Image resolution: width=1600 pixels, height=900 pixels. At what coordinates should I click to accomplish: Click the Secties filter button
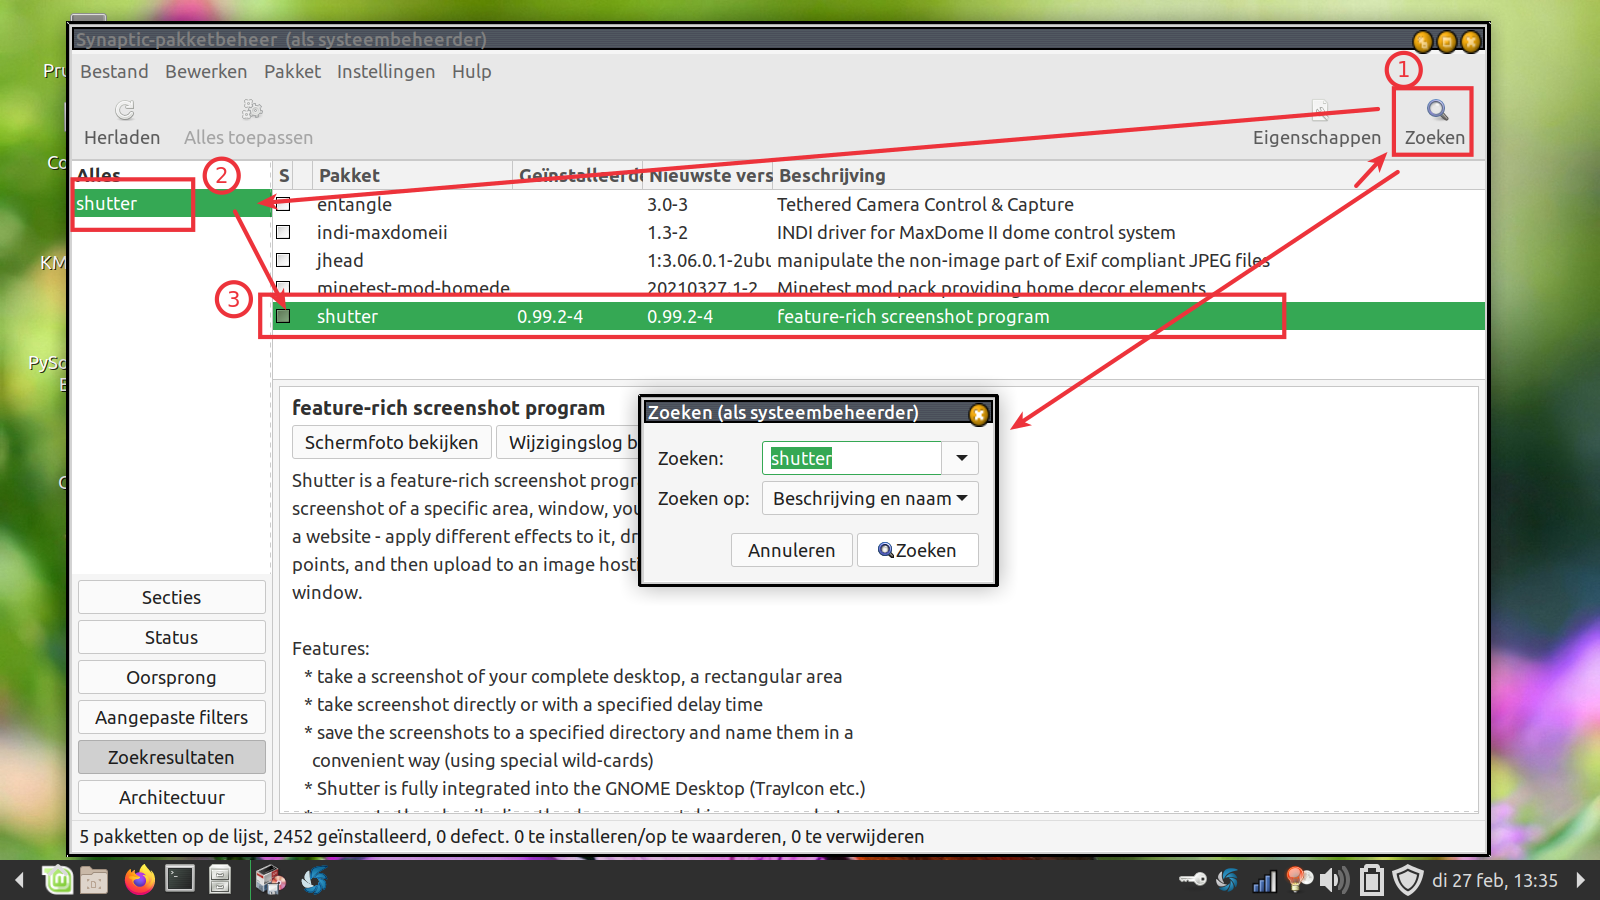(x=172, y=597)
